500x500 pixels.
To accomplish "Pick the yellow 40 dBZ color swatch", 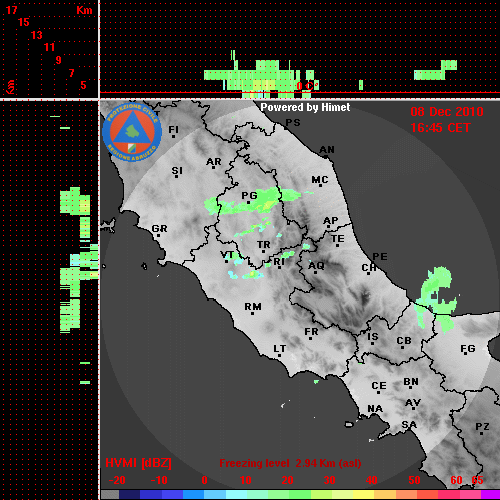I will pyautogui.click(x=364, y=495).
